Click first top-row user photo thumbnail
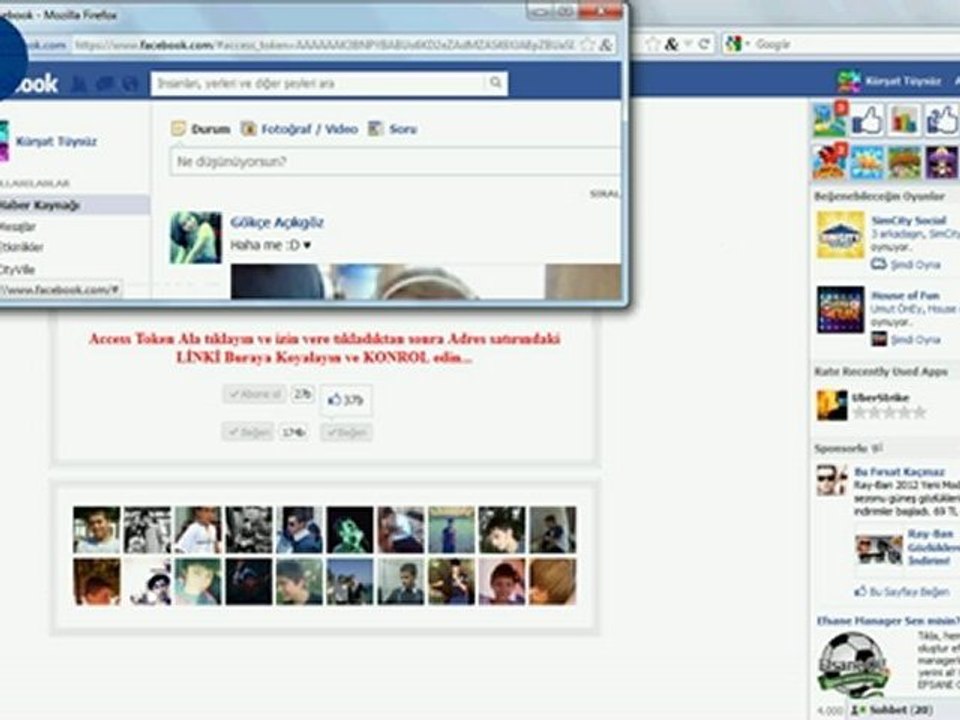This screenshot has width=960, height=720. pos(97,530)
